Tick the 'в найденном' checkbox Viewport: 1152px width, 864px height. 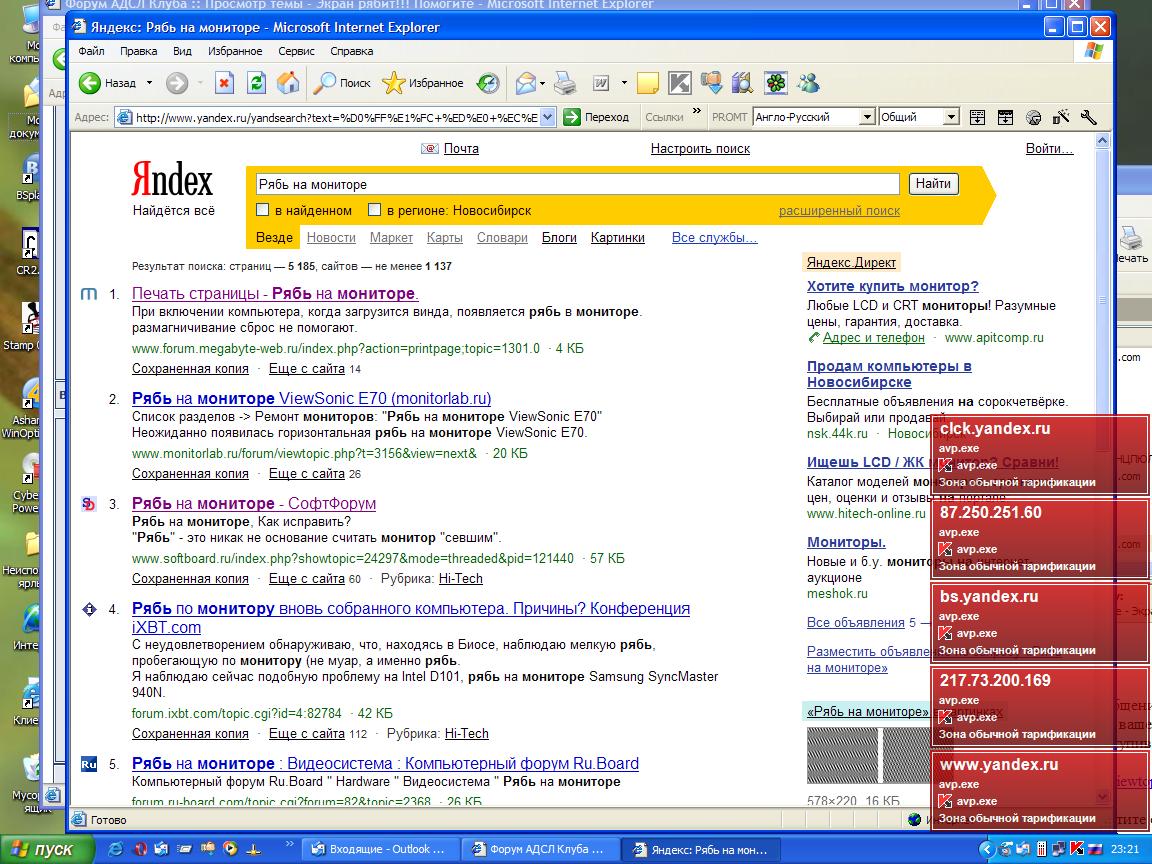(262, 210)
